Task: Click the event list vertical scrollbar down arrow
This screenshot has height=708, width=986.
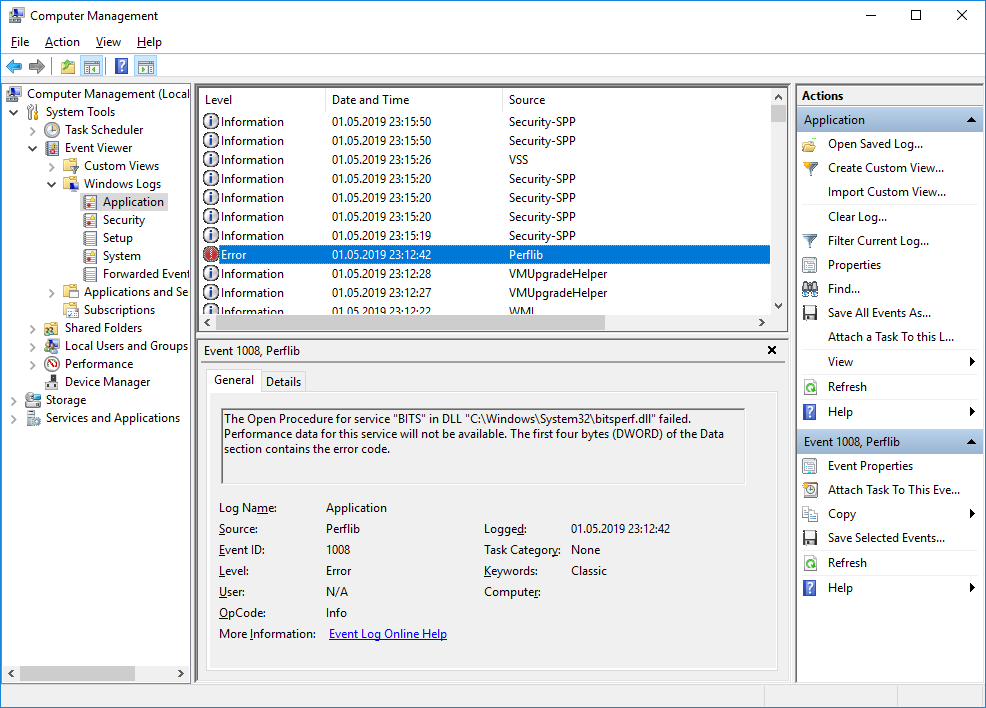Action: [778, 306]
